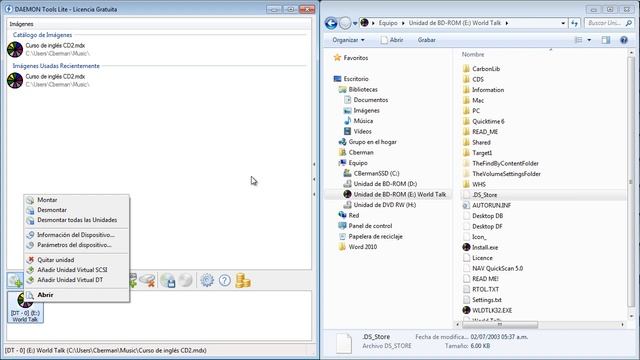
Task: Click the Grabar button in Explorer toolbar
Action: 427,40
